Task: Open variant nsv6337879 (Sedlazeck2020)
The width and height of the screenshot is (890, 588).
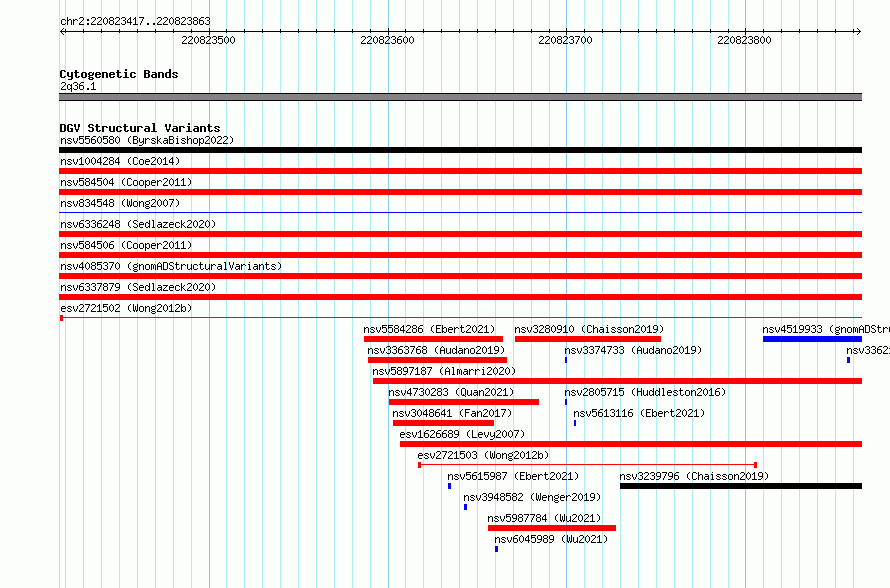Action: point(138,287)
